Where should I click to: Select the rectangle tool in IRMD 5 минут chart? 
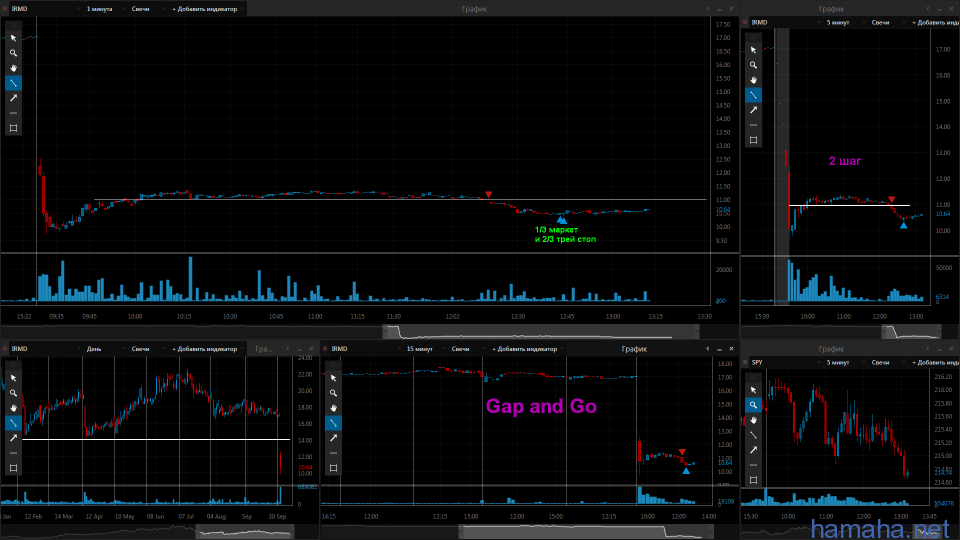point(754,140)
